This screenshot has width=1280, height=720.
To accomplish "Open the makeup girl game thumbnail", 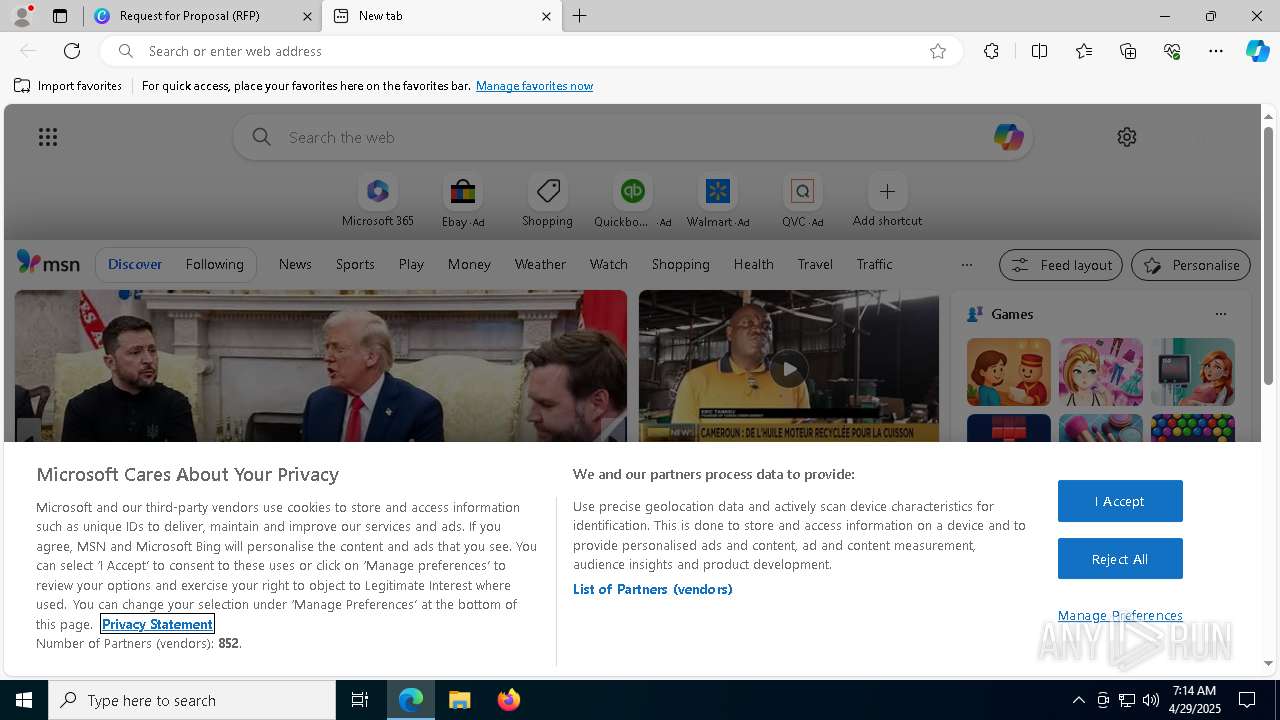I will click(x=1101, y=372).
